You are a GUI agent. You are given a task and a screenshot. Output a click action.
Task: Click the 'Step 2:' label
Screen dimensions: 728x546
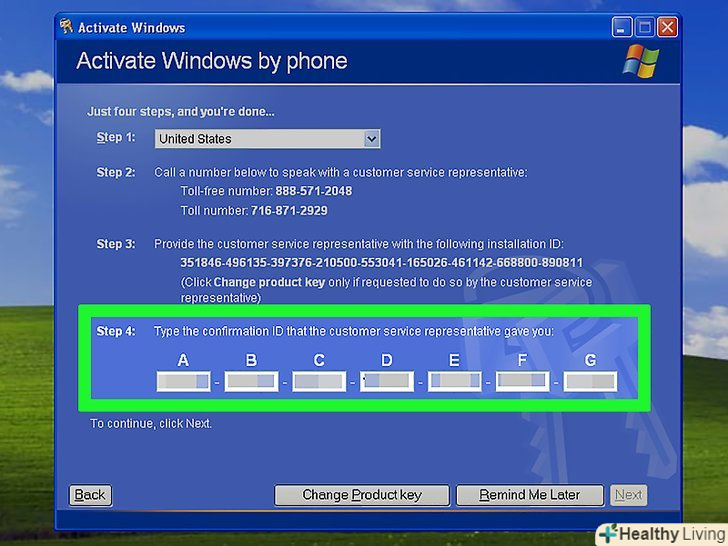(116, 172)
